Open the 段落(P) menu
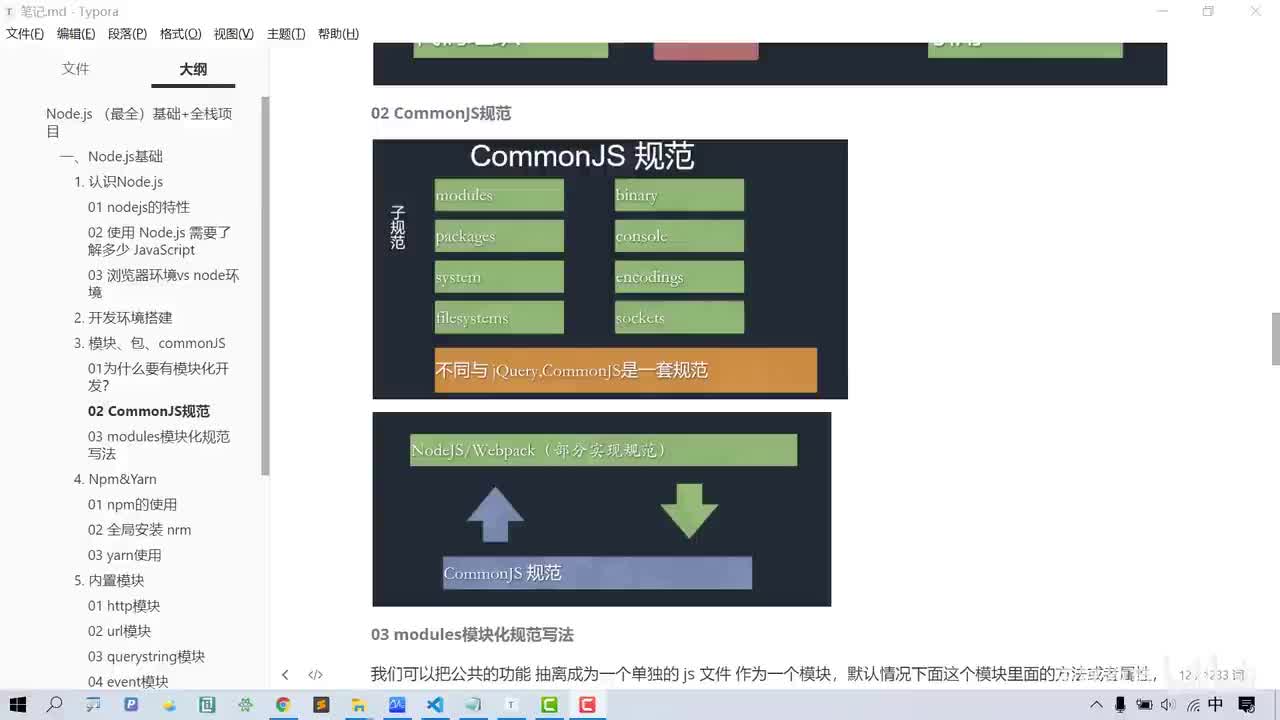Screen dimensions: 1280x720 click(127, 34)
